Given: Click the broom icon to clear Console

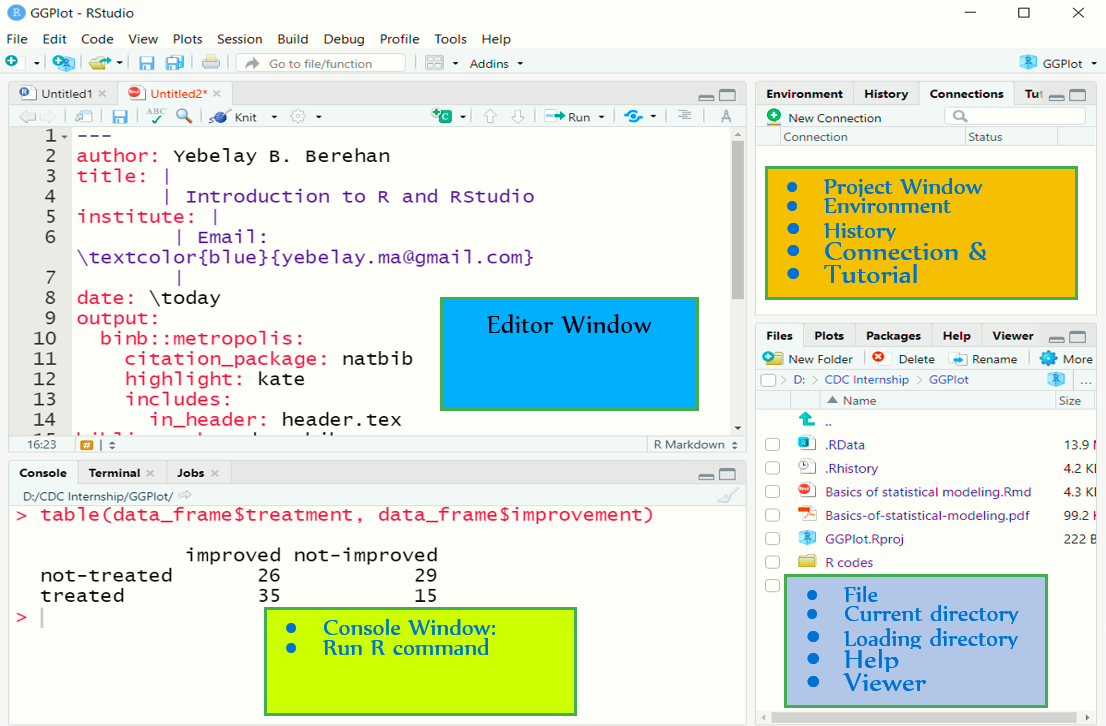Looking at the screenshot, I should click(728, 493).
